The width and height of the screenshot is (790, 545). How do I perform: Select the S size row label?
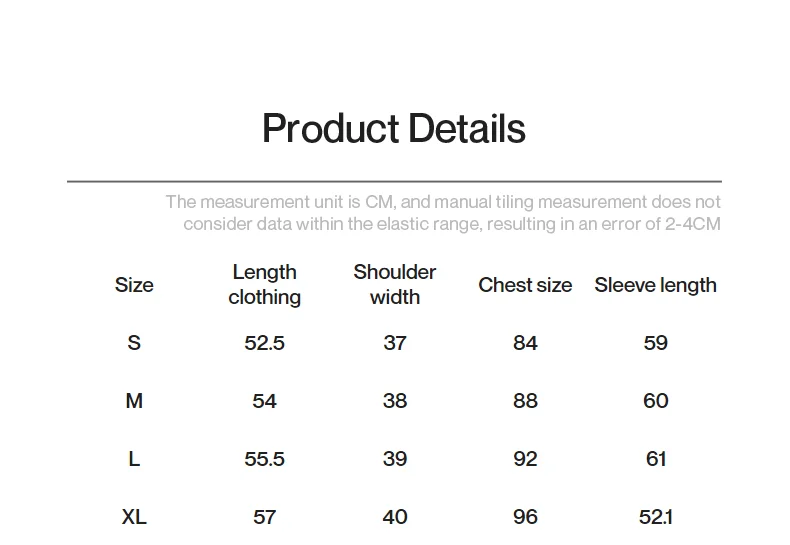(134, 343)
